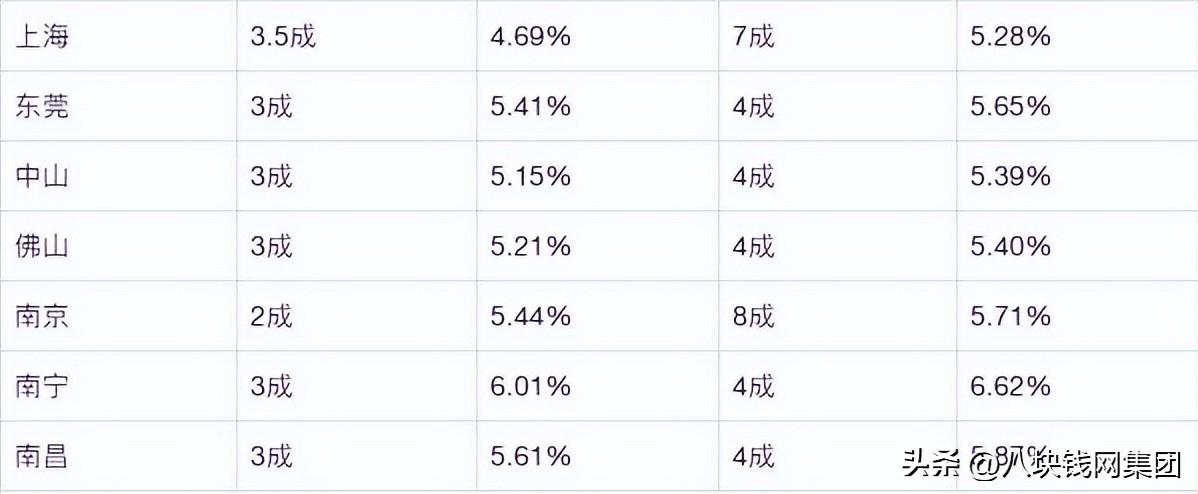Image resolution: width=1198 pixels, height=494 pixels.
Task: Click the 8成 cell in 南京 row
Action: [753, 317]
